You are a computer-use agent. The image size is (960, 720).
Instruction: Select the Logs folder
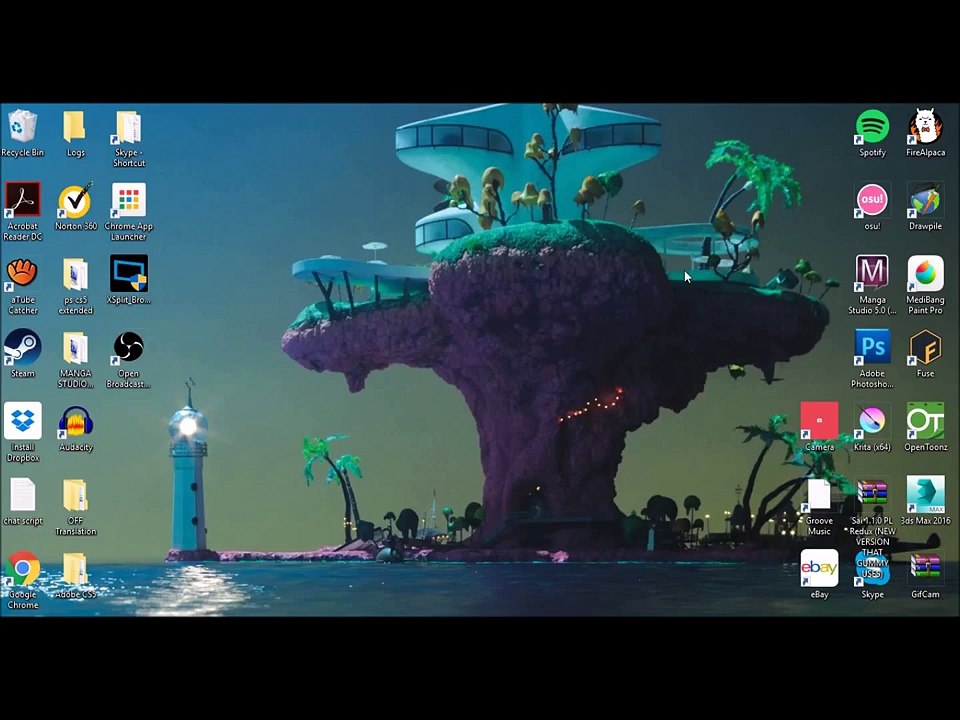(75, 126)
